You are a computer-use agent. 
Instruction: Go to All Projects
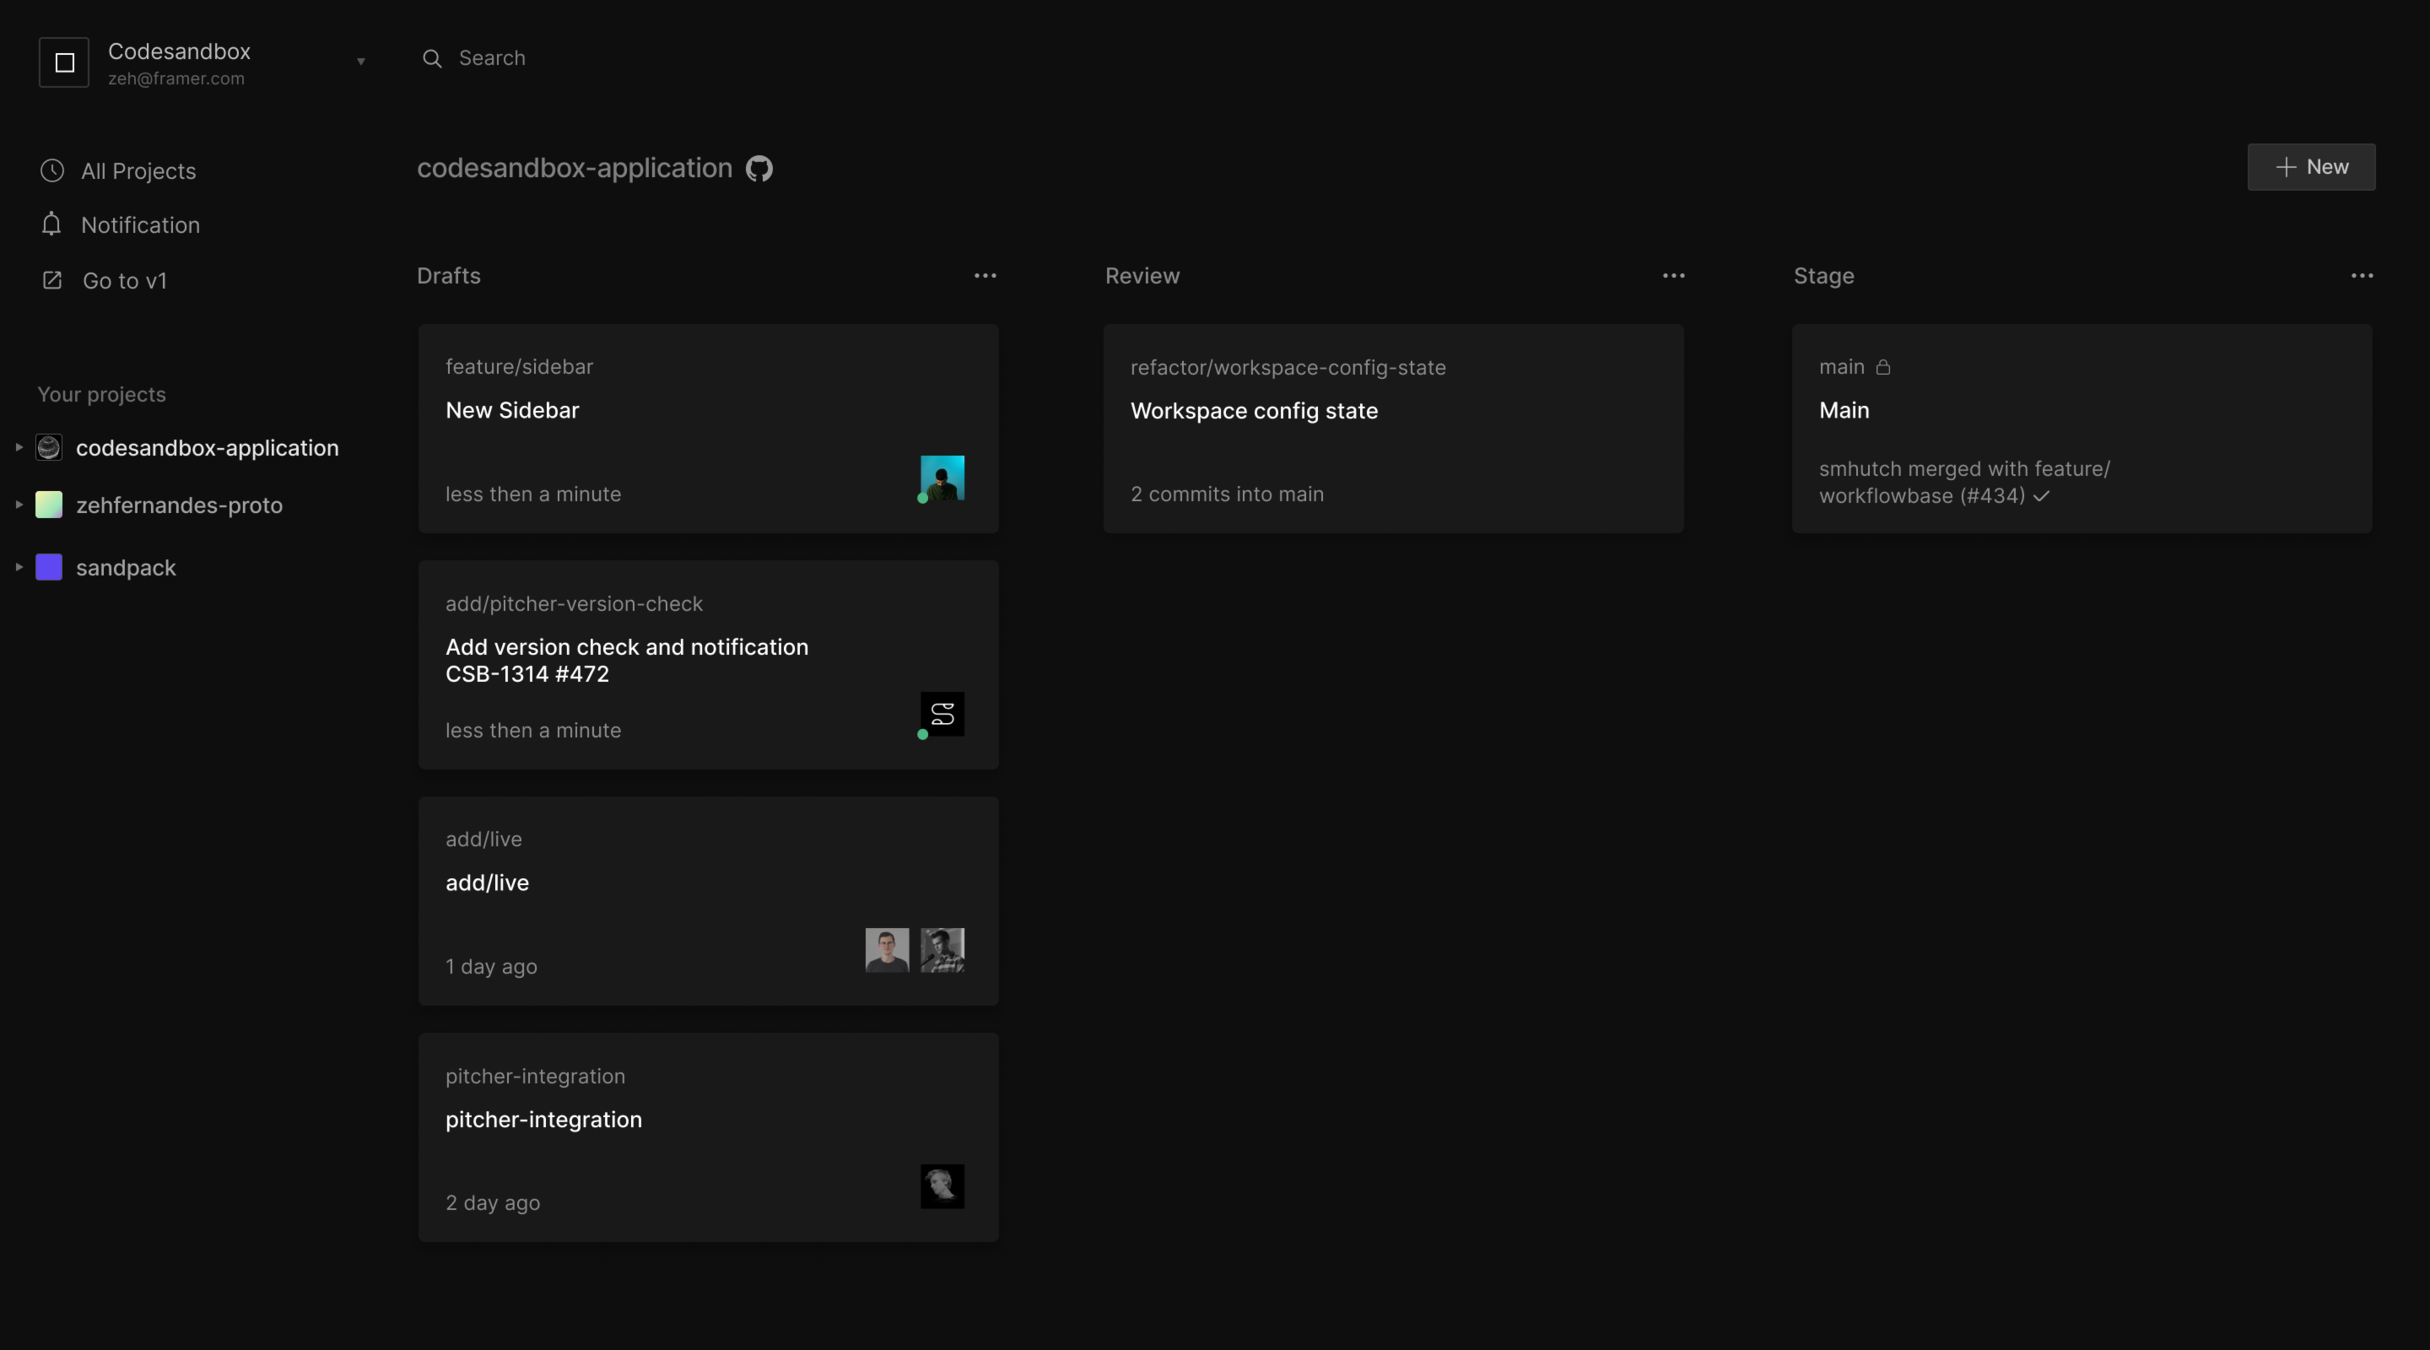(138, 171)
